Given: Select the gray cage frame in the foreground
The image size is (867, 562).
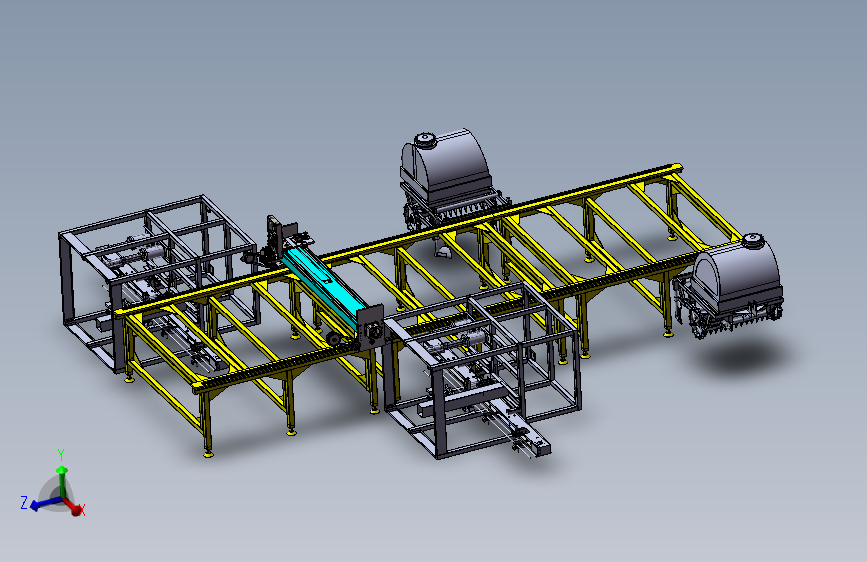Looking at the screenshot, I should [x=483, y=370].
